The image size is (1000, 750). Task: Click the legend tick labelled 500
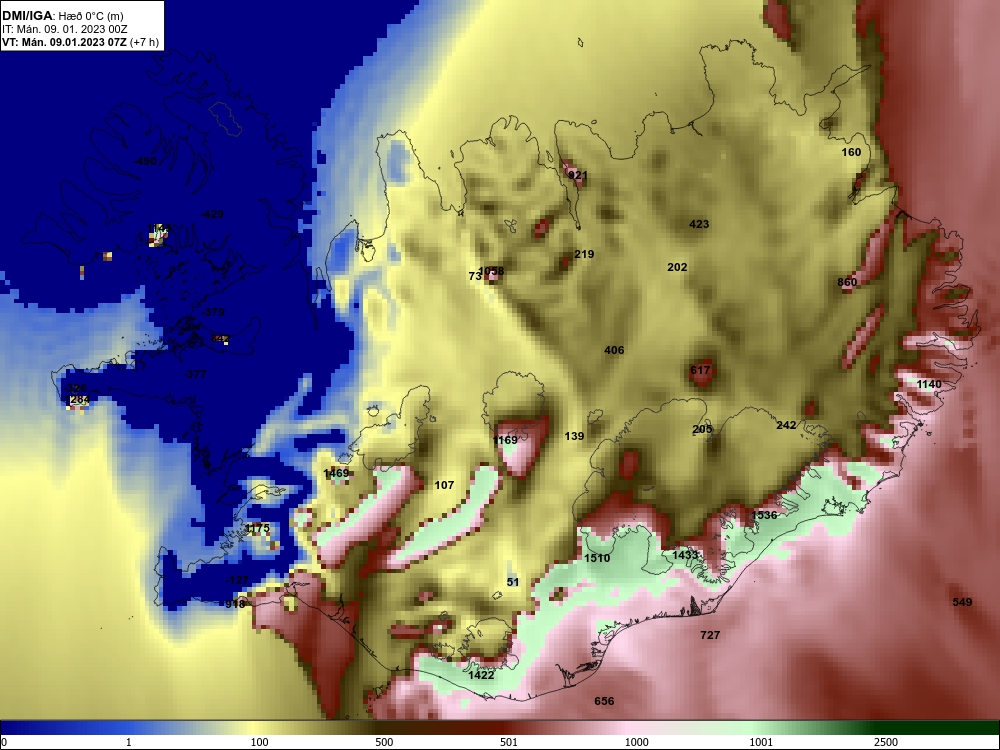384,742
